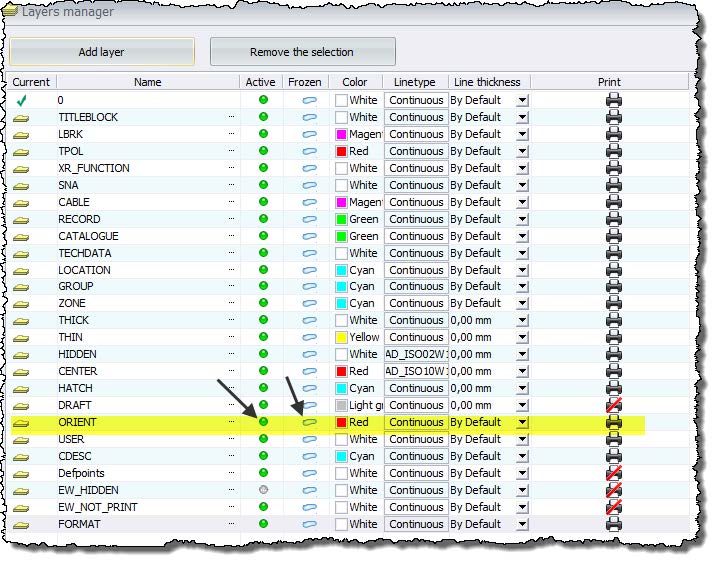Open linetype box for CENTER layer
The height and width of the screenshot is (562, 716).
click(x=416, y=371)
